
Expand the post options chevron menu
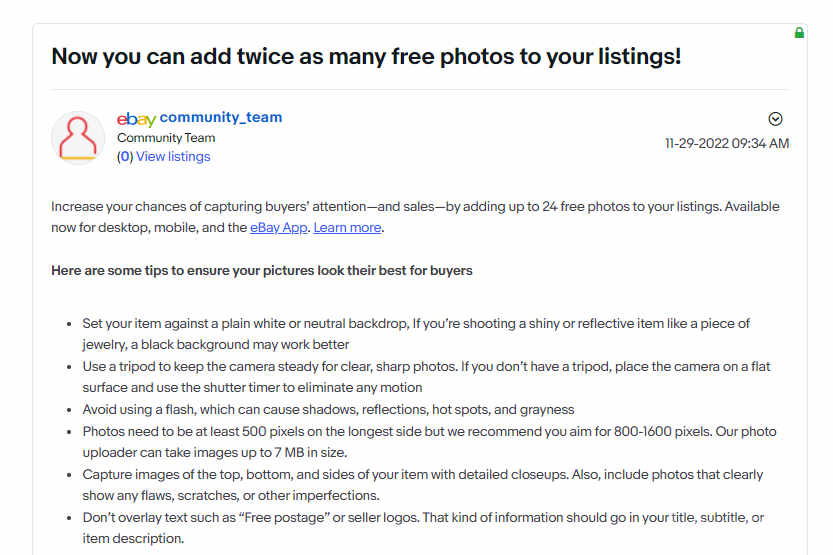coord(775,119)
